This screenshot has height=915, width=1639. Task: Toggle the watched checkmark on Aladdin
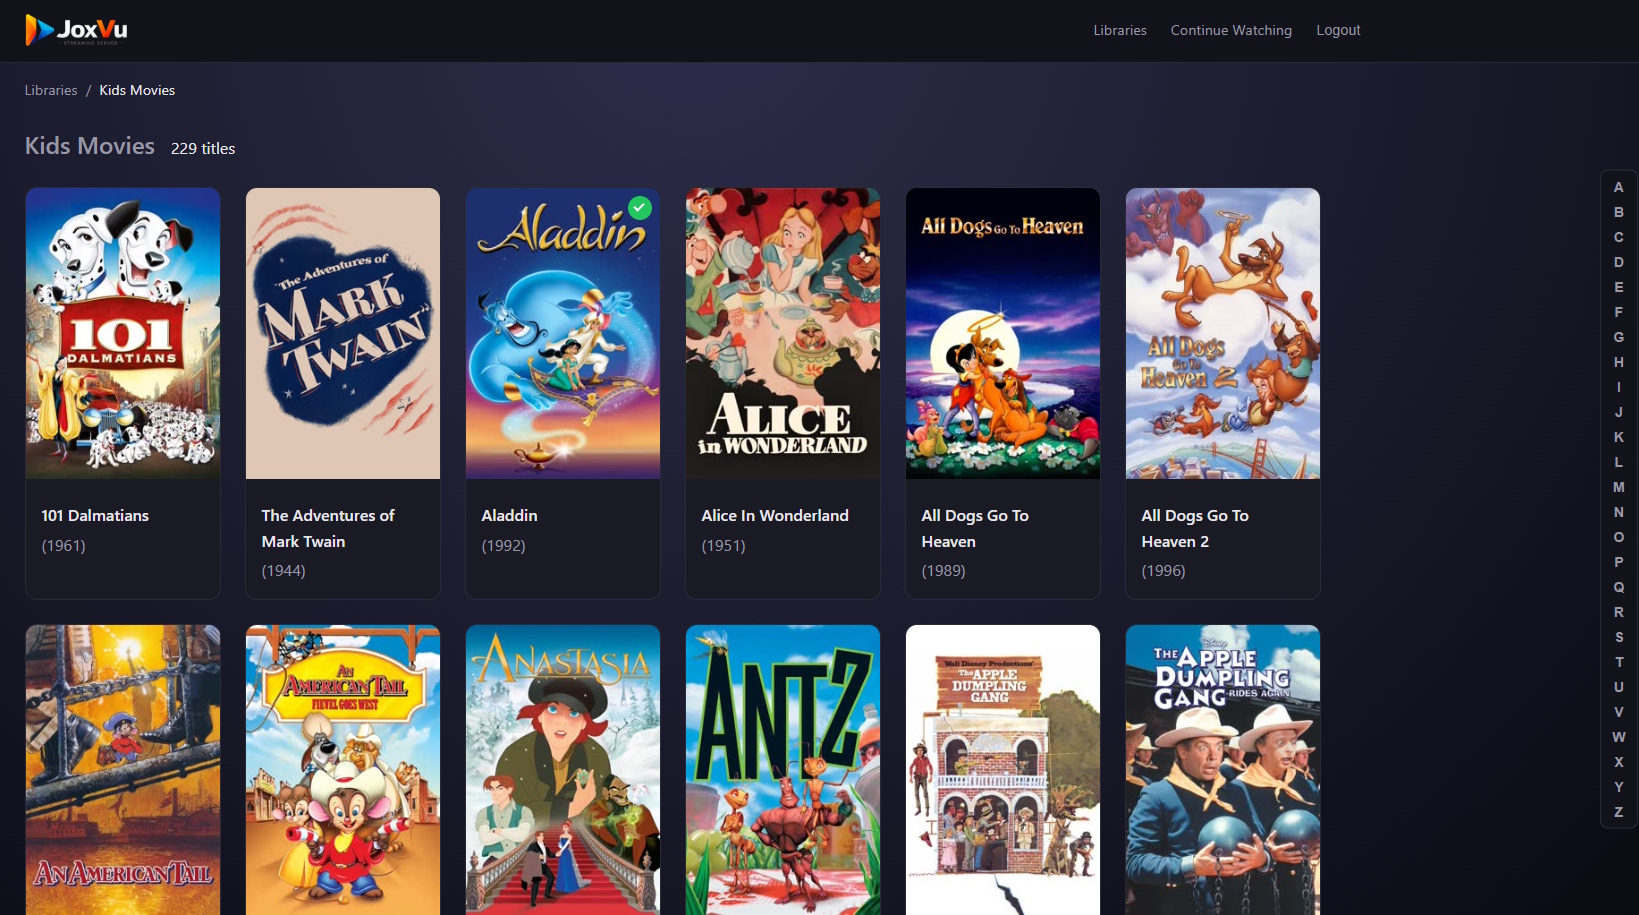coord(640,208)
